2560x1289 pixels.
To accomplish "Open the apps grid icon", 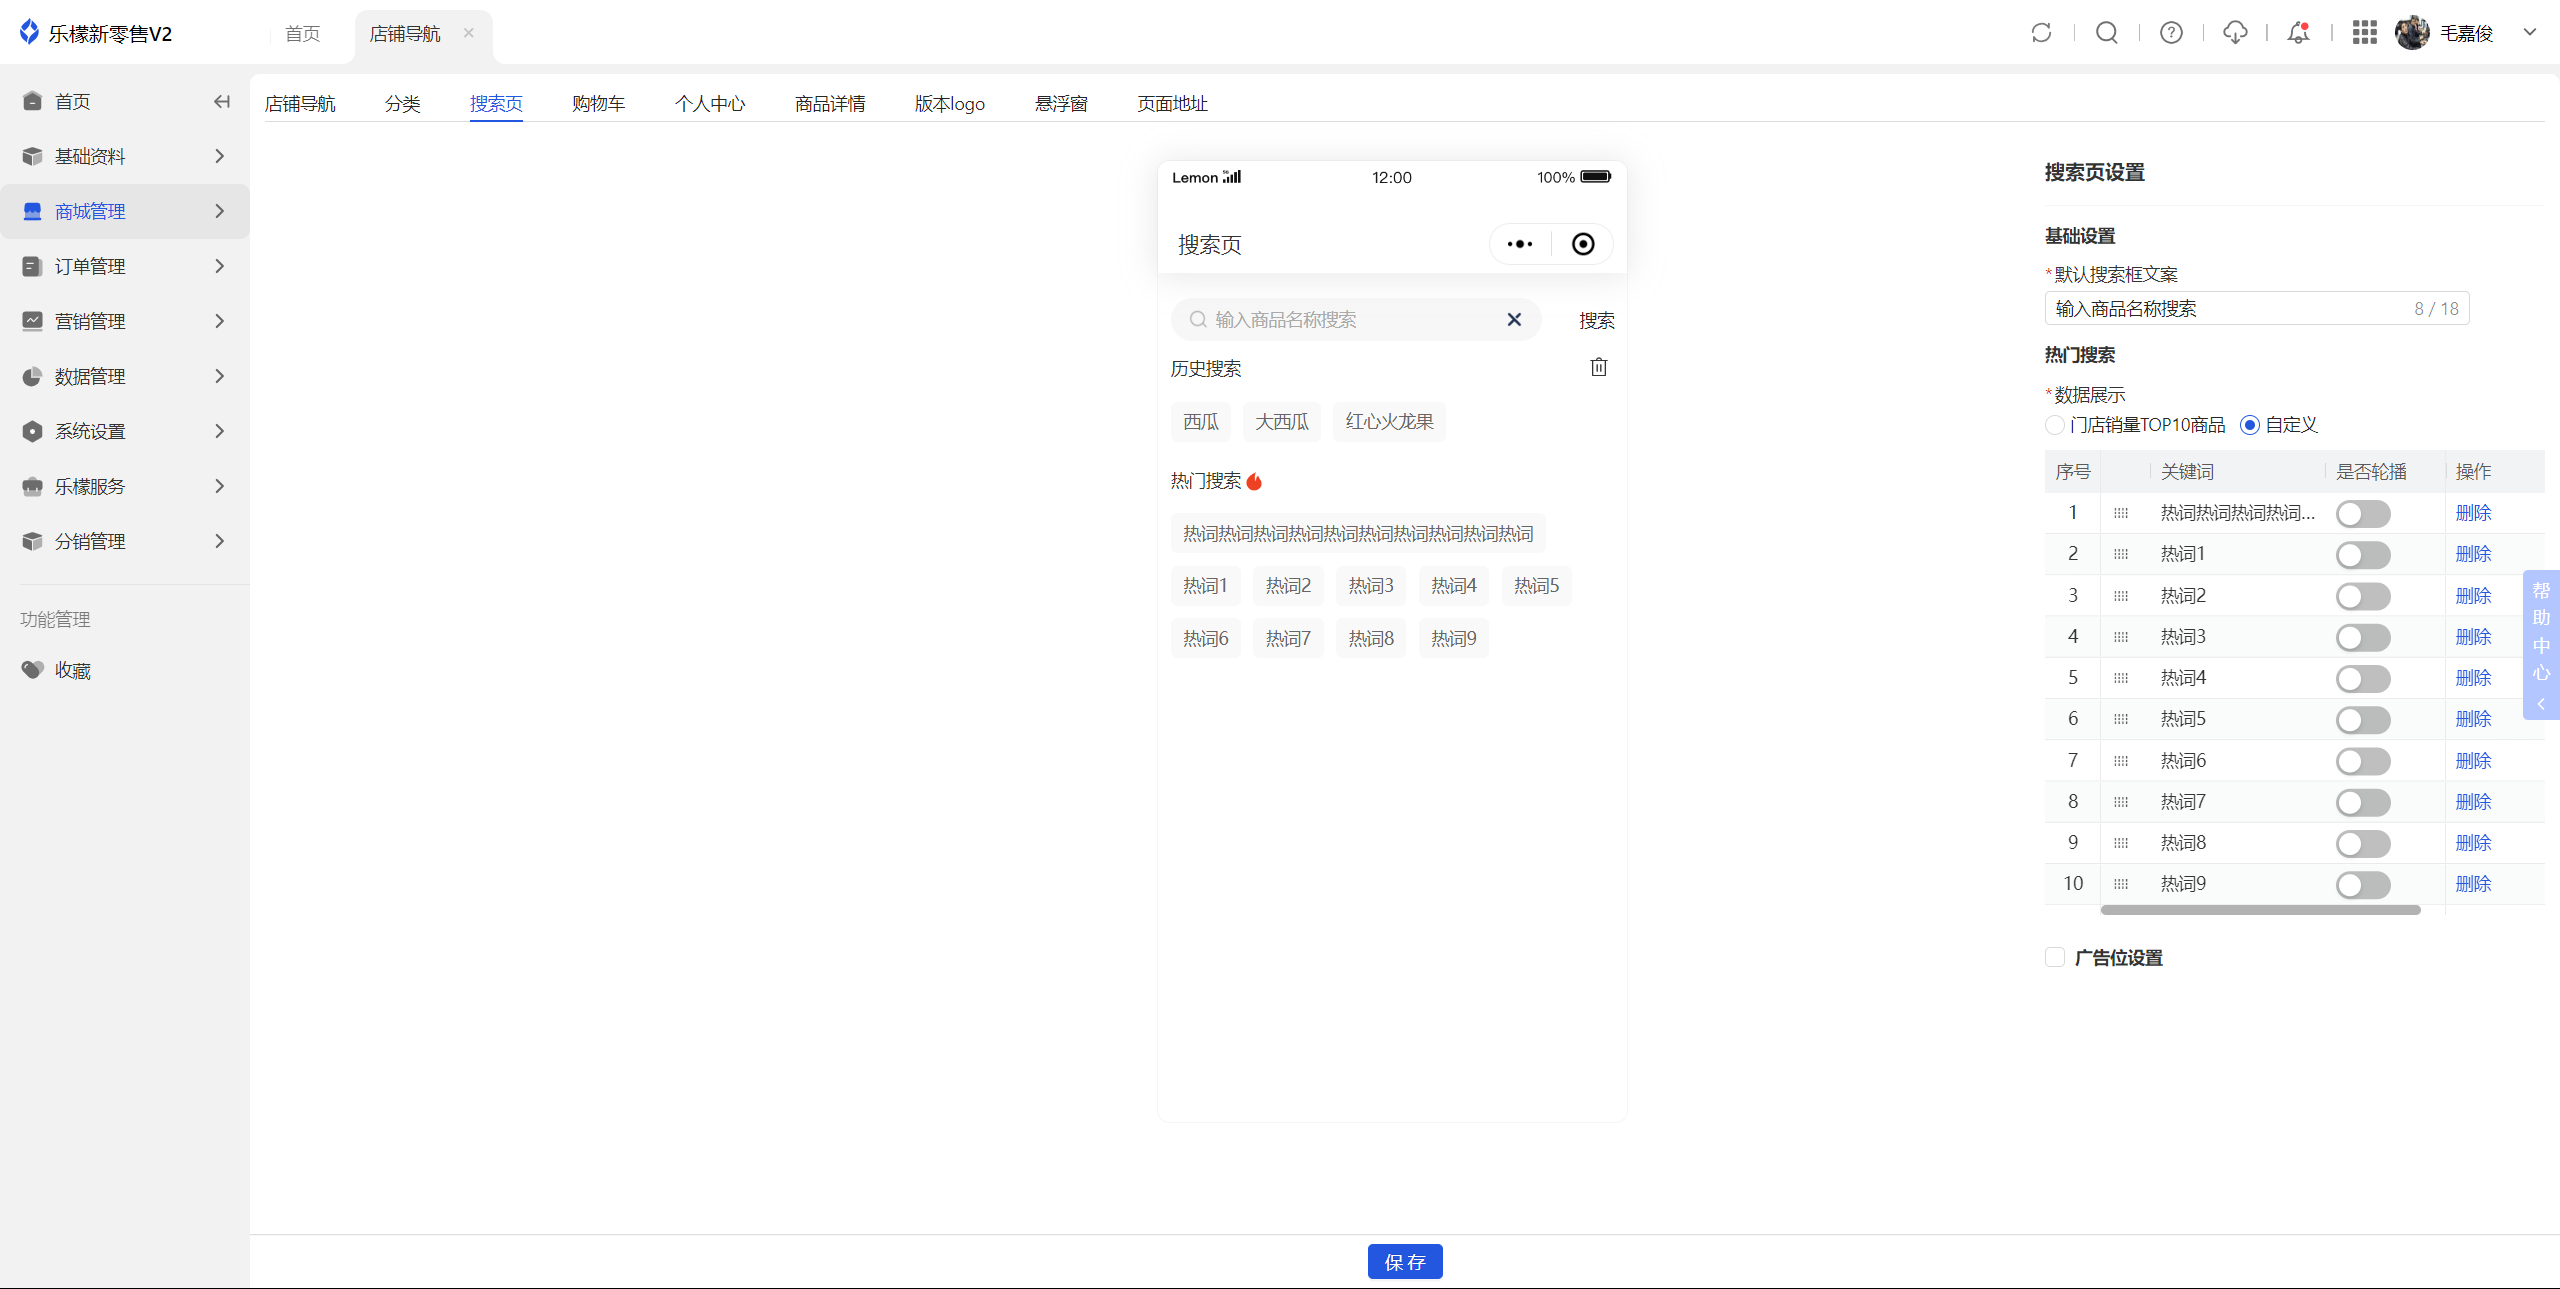I will (2364, 33).
